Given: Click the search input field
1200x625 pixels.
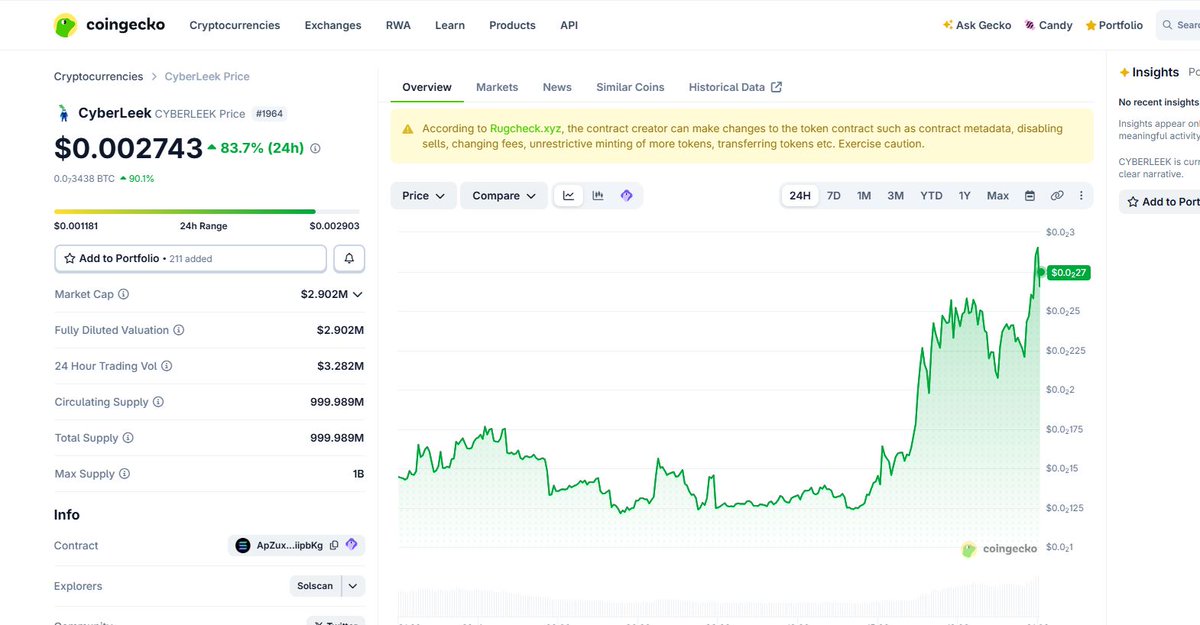Looking at the screenshot, I should pyautogui.click(x=1178, y=25).
